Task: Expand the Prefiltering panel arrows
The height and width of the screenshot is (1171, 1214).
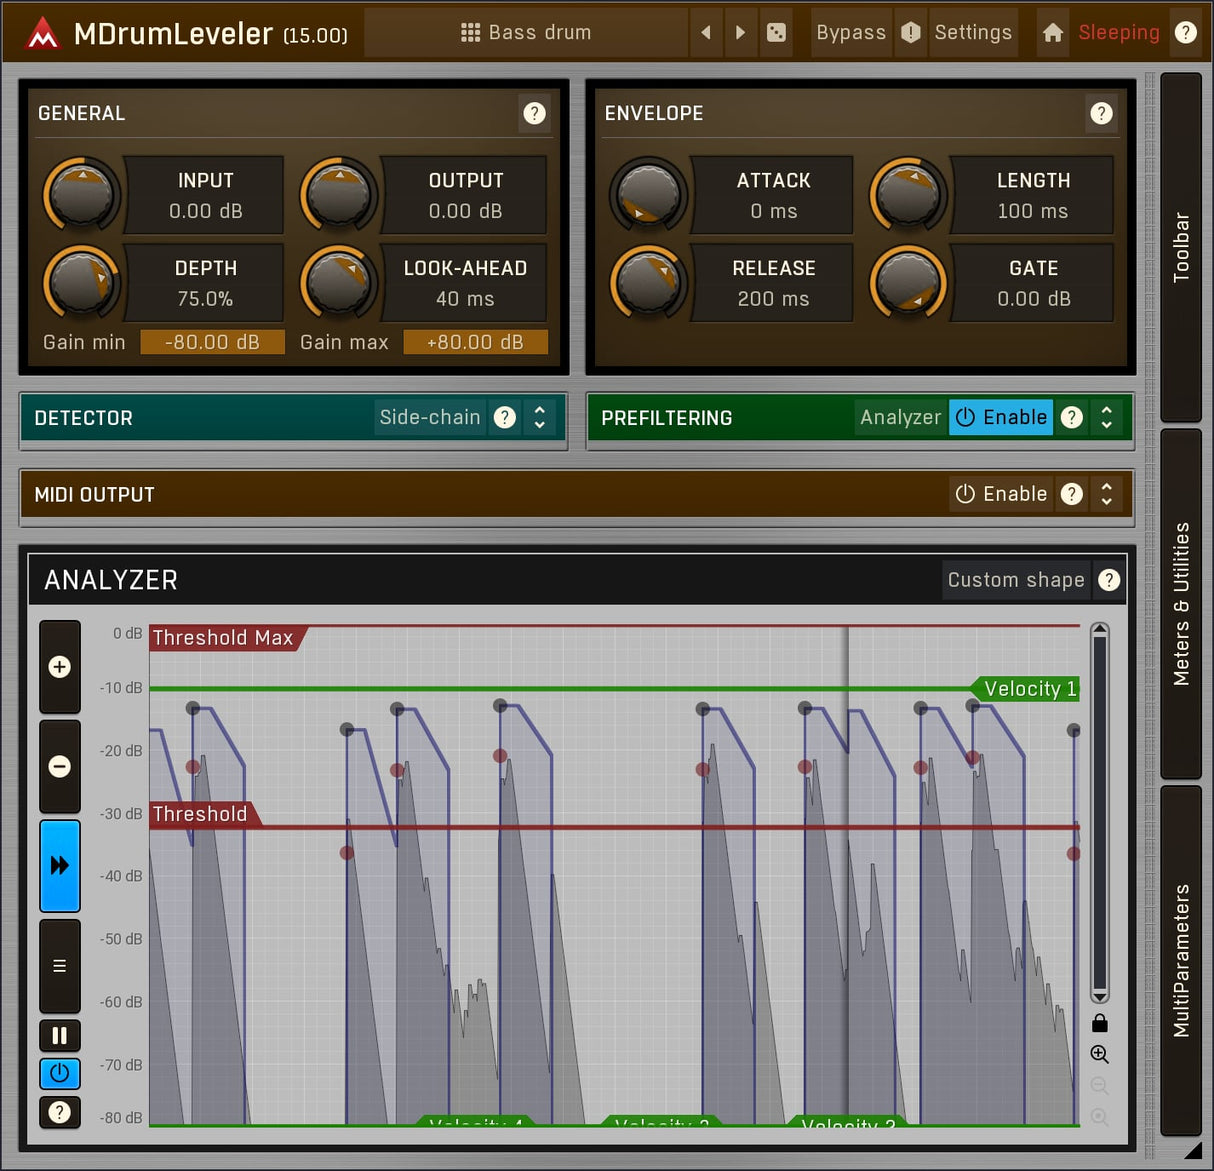Action: [1107, 418]
